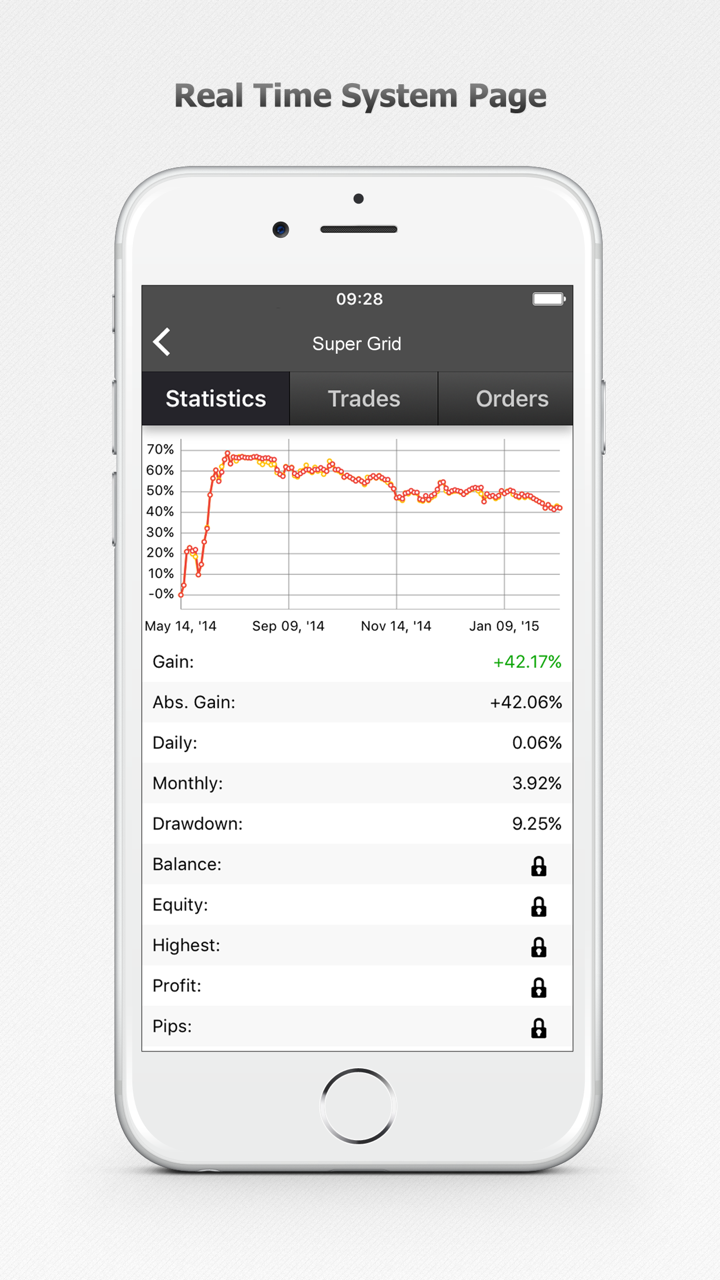The height and width of the screenshot is (1280, 720).
Task: Tap the lock icon beside Pips
Action: 538,1028
